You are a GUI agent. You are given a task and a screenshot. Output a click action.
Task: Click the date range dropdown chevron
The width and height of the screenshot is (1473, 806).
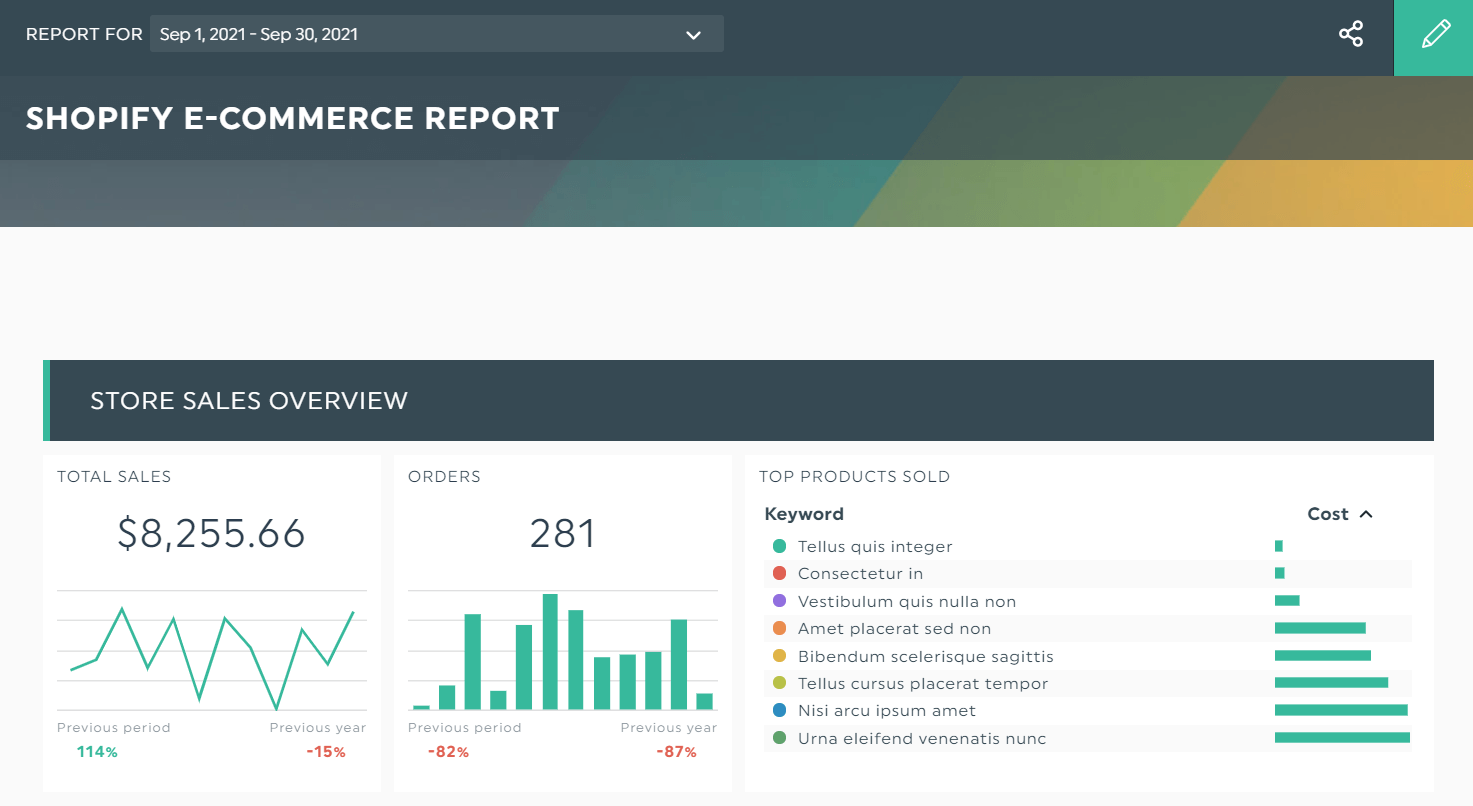coord(693,35)
